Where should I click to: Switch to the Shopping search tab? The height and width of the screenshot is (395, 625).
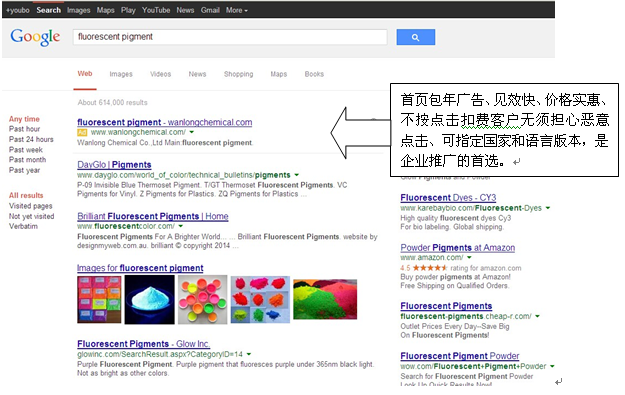(x=238, y=74)
